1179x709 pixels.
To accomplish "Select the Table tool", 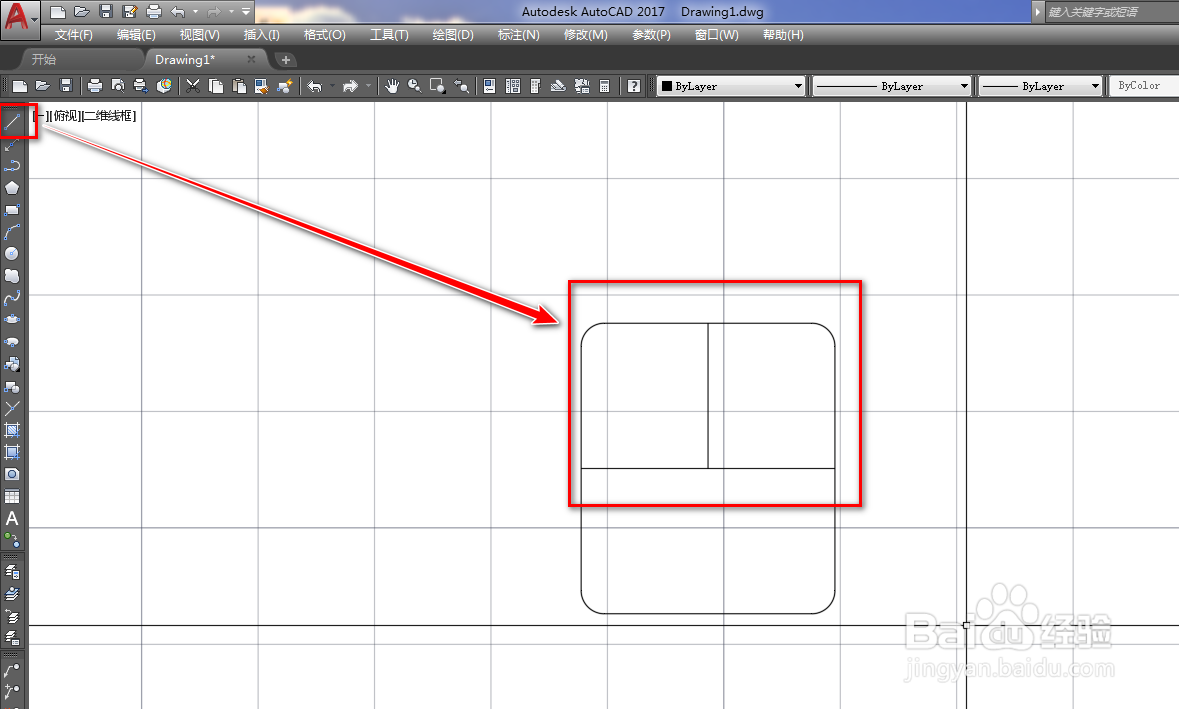I will pos(12,496).
